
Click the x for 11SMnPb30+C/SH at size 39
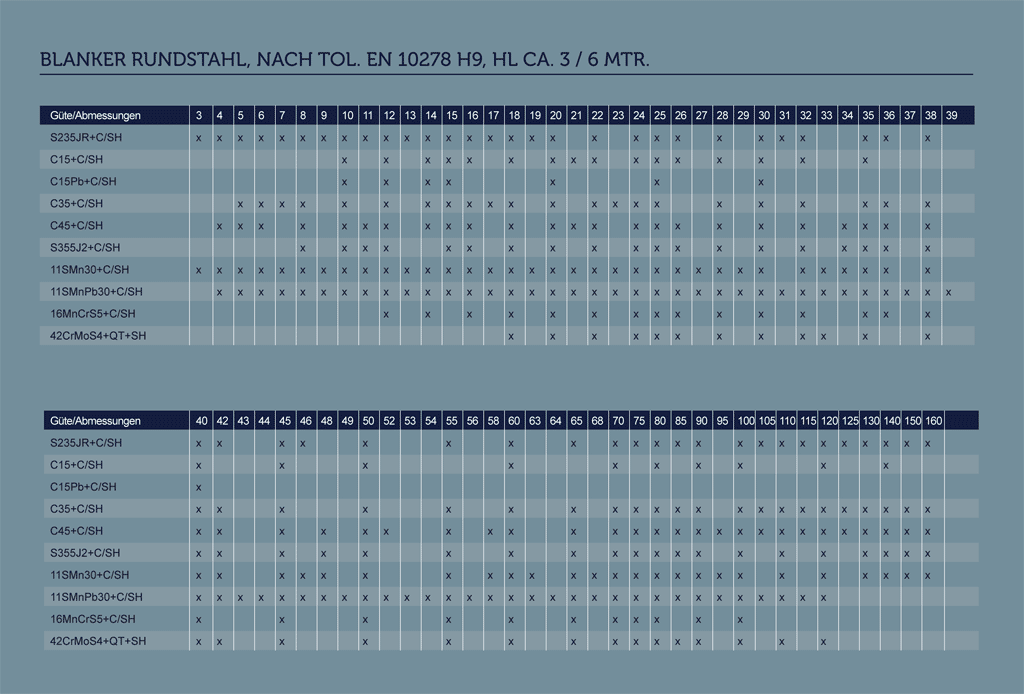948,292
